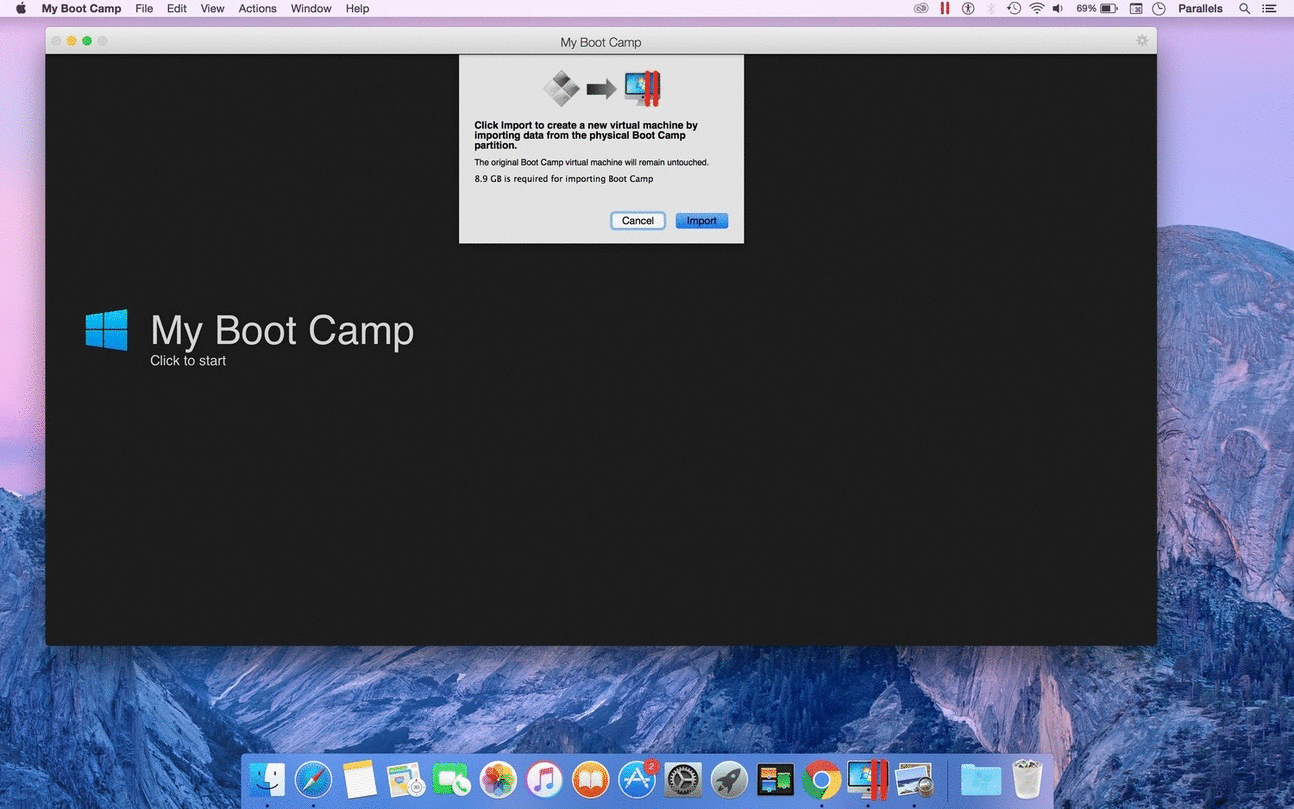Open Mission Control icon in Dock
Image resolution: width=1294 pixels, height=809 pixels.
[775, 780]
